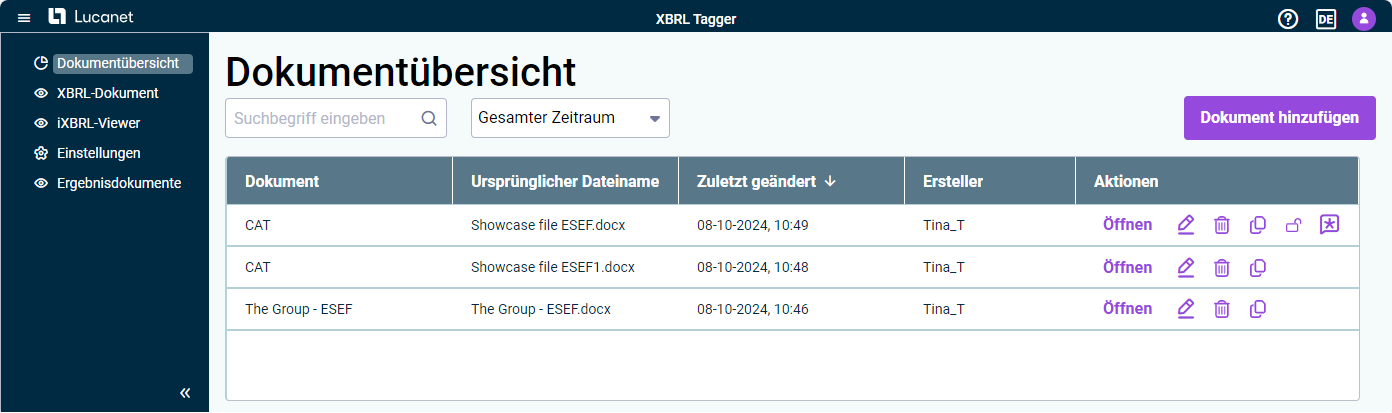Open the hamburger navigation menu
Image resolution: width=1392 pixels, height=413 pixels.
[x=24, y=18]
